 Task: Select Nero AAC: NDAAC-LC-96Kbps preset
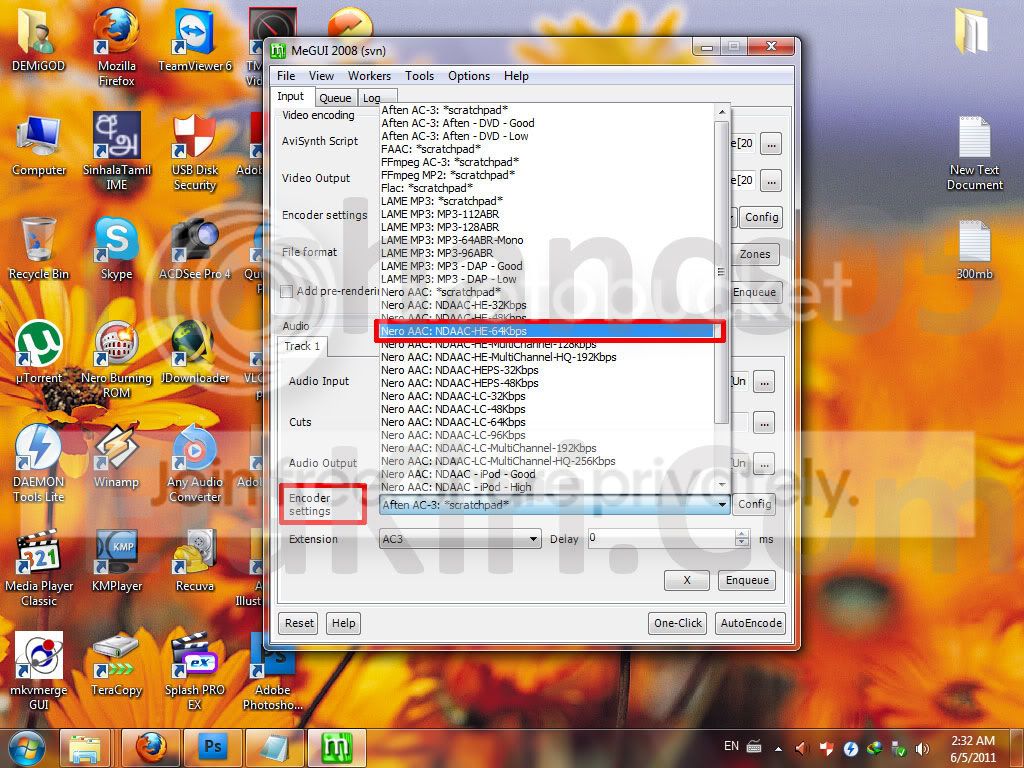pyautogui.click(x=547, y=435)
